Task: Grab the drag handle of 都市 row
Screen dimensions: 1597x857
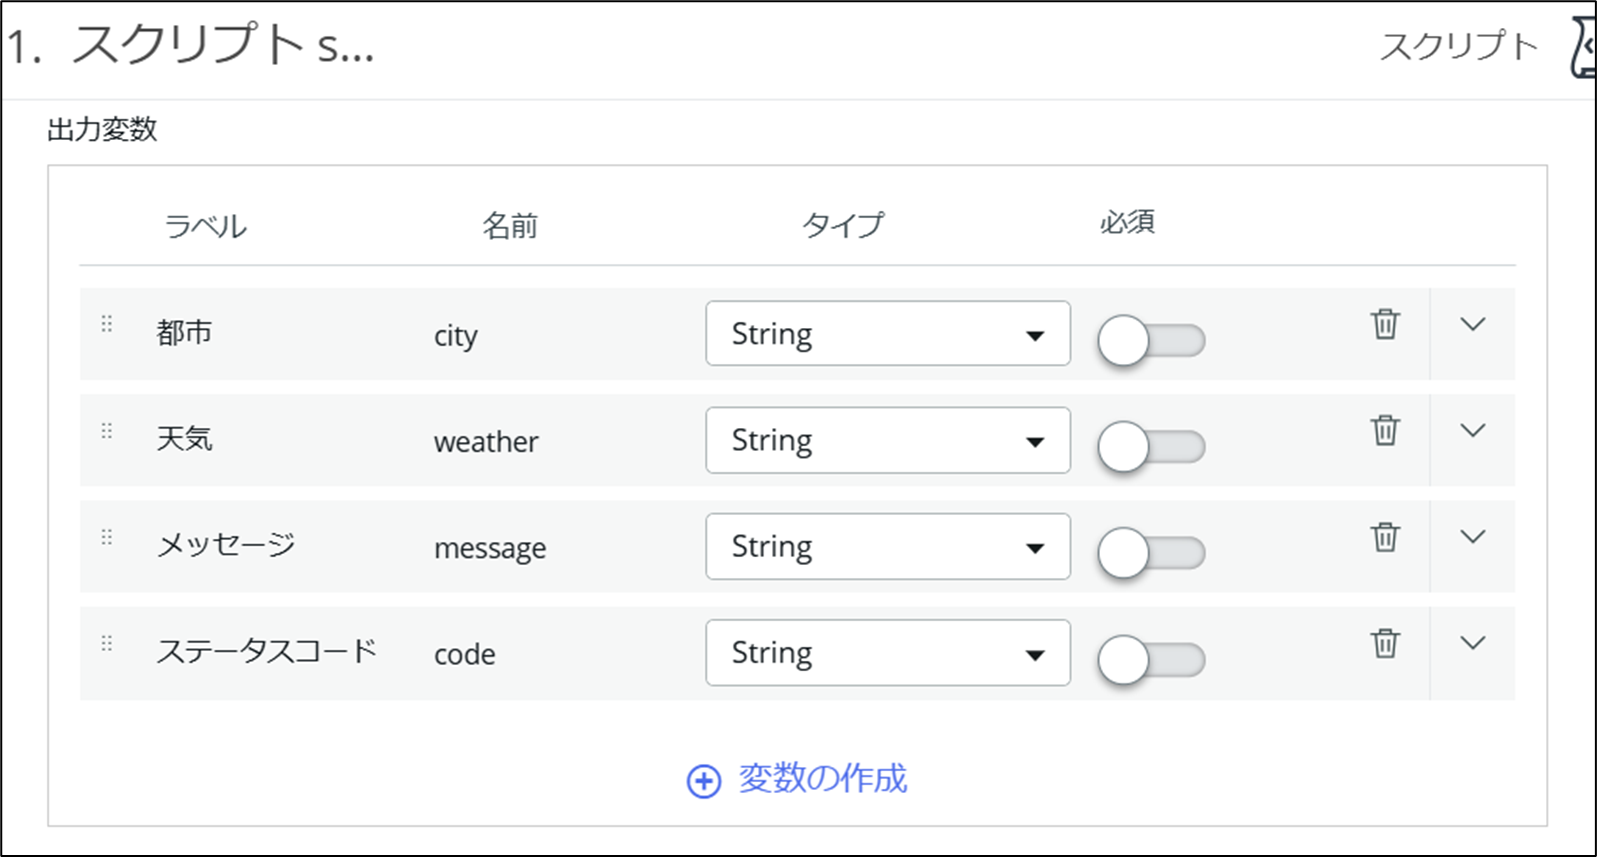Action: click(x=107, y=324)
